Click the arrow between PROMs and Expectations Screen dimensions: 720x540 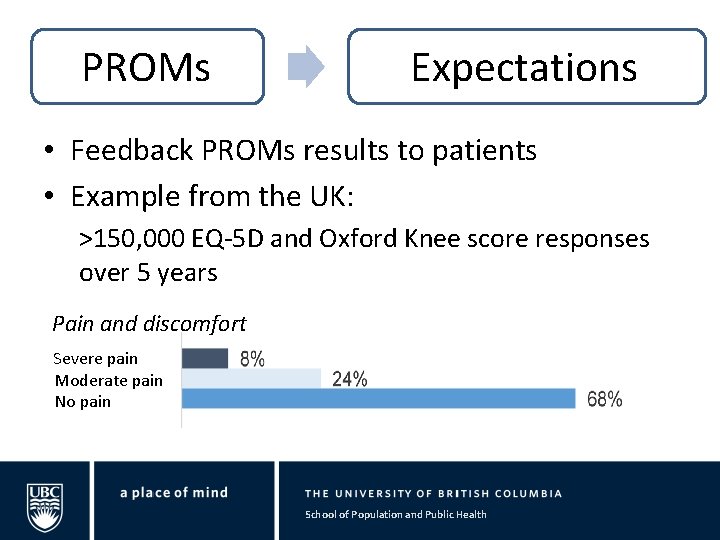306,67
